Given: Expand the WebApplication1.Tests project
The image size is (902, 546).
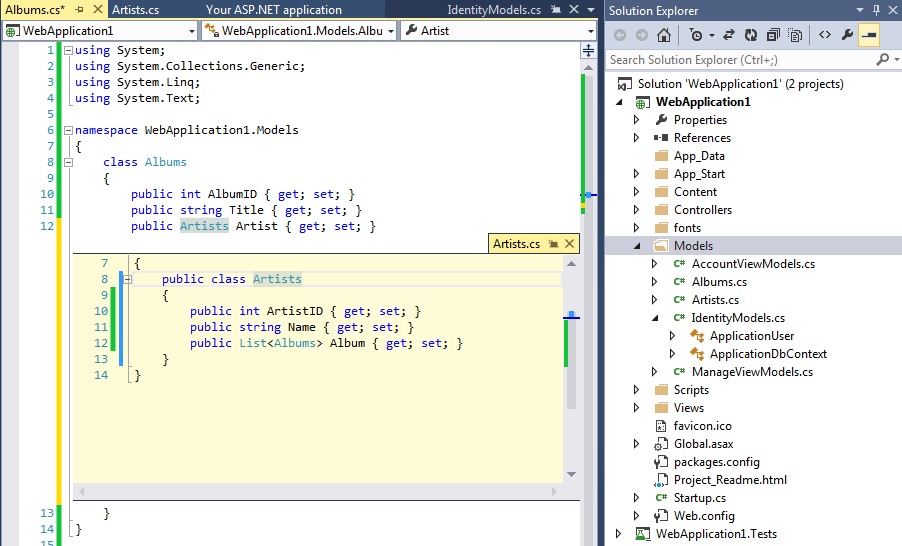Looking at the screenshot, I should (619, 533).
